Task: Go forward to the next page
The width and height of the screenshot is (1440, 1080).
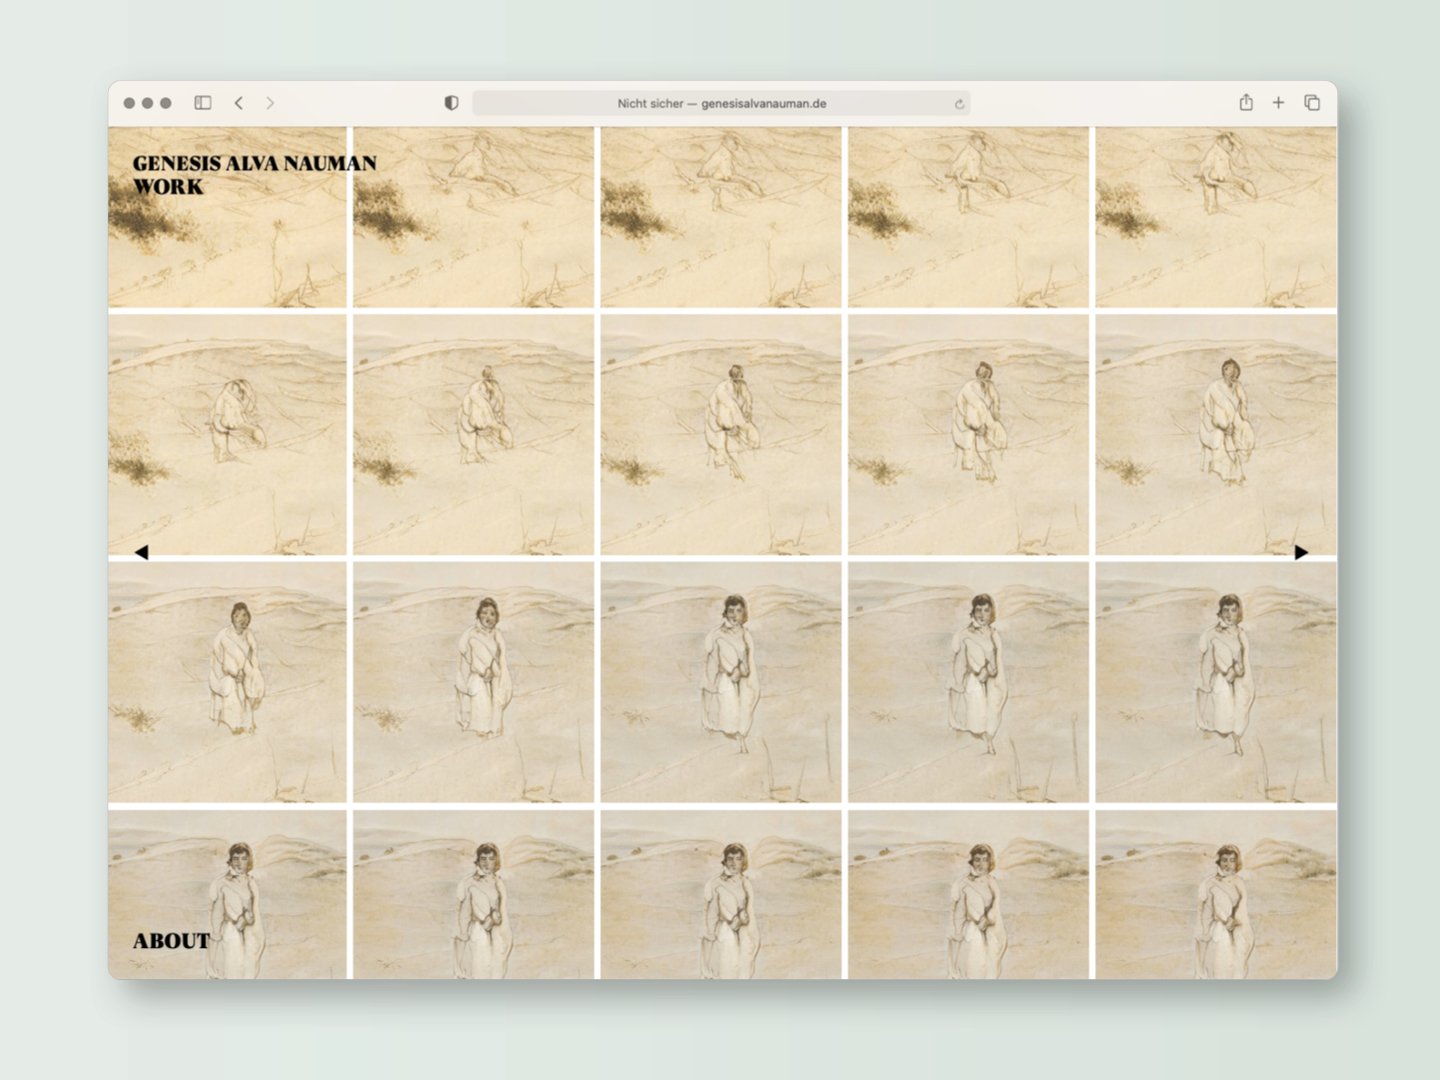Action: (x=270, y=103)
